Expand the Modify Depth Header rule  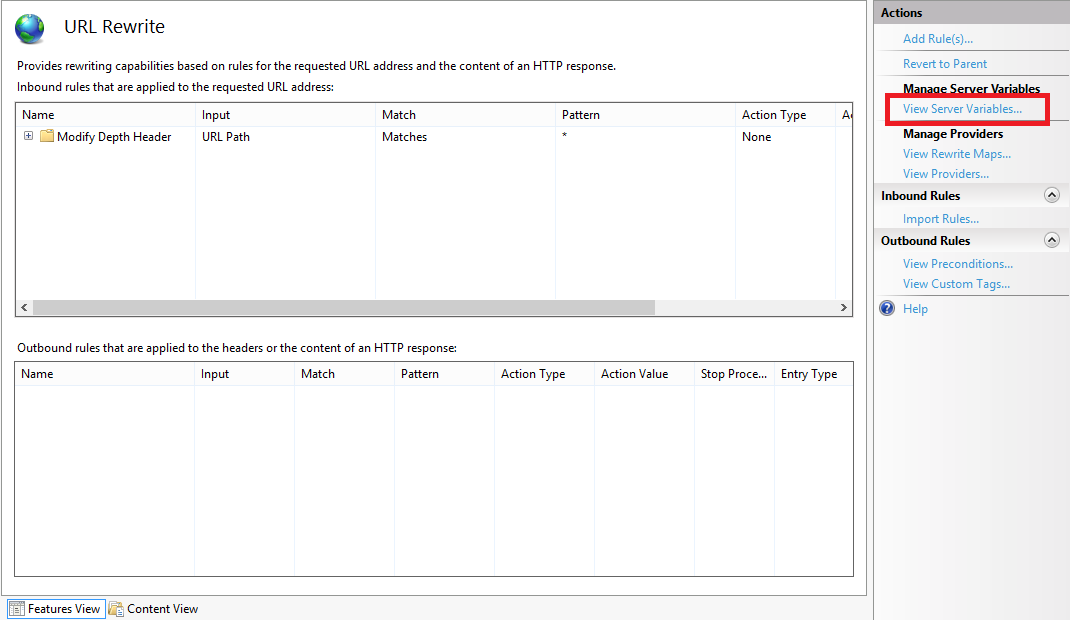tap(28, 137)
